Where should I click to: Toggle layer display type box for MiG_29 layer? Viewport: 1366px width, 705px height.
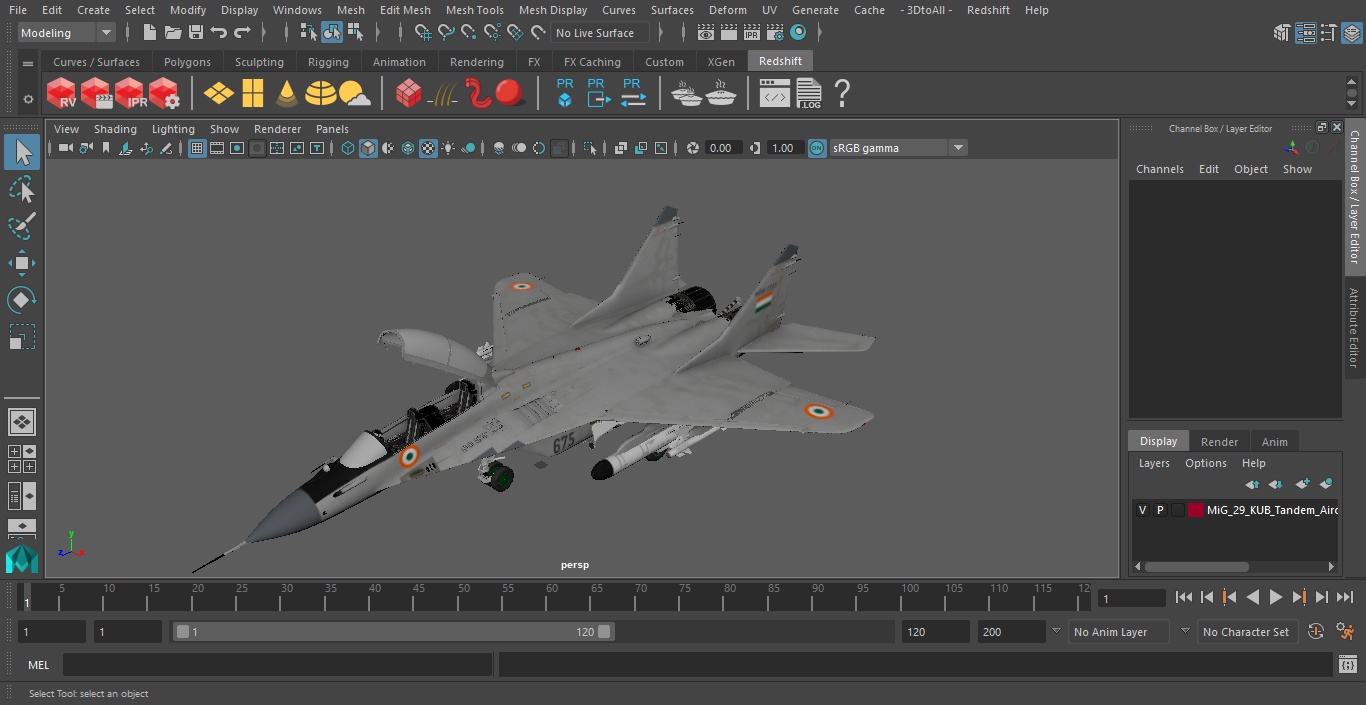coord(1178,510)
